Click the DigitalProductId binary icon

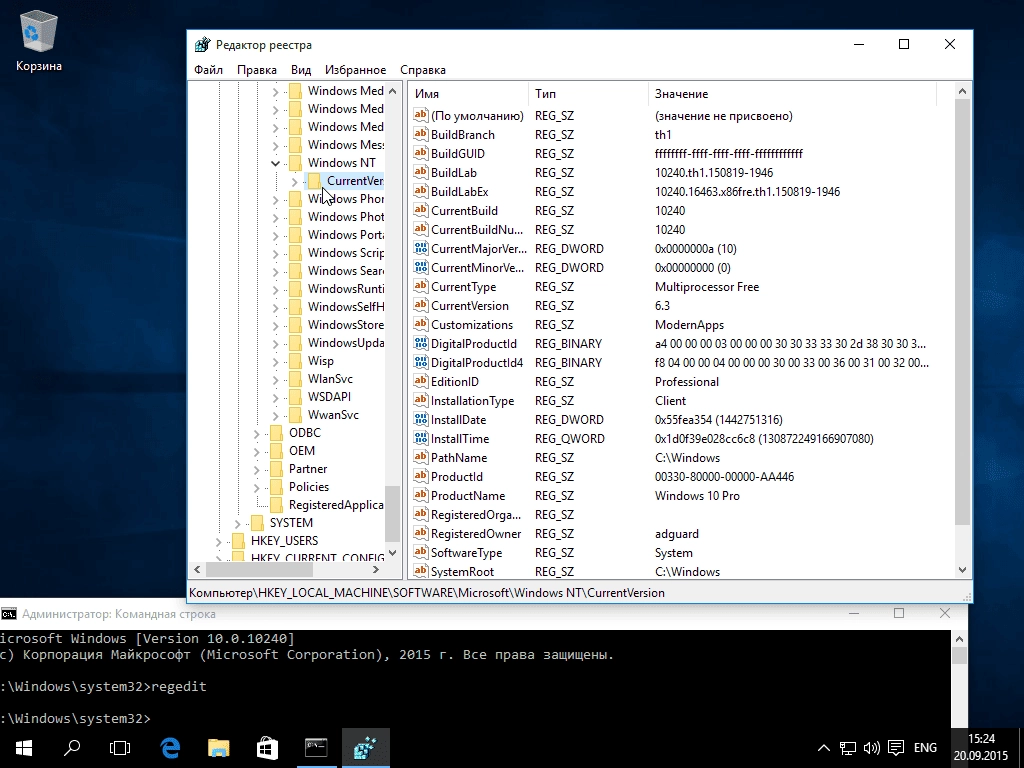pos(421,344)
